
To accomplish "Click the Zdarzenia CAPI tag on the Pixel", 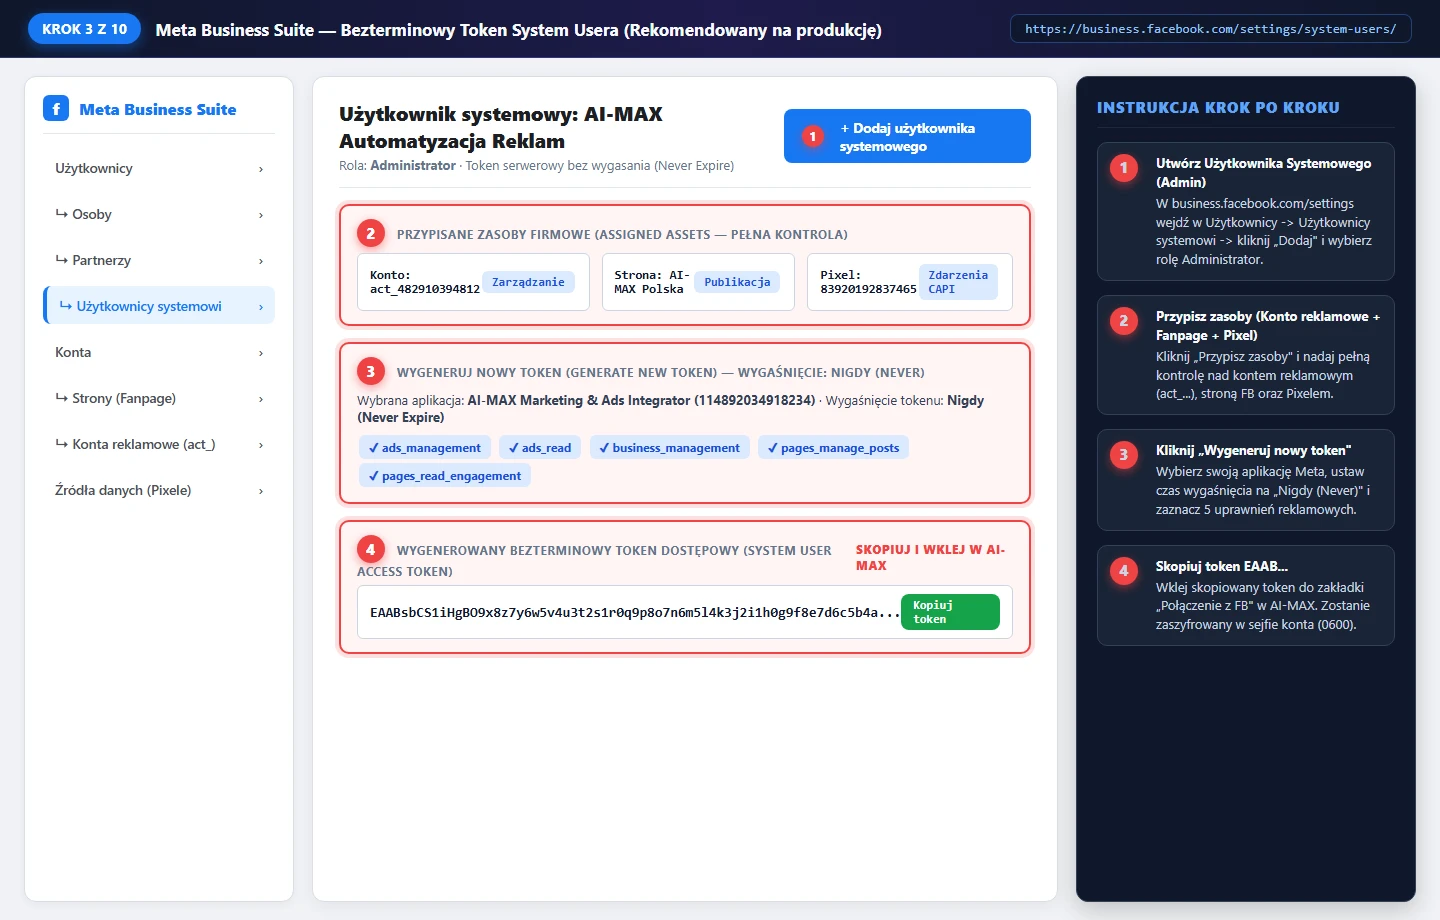I will [958, 282].
